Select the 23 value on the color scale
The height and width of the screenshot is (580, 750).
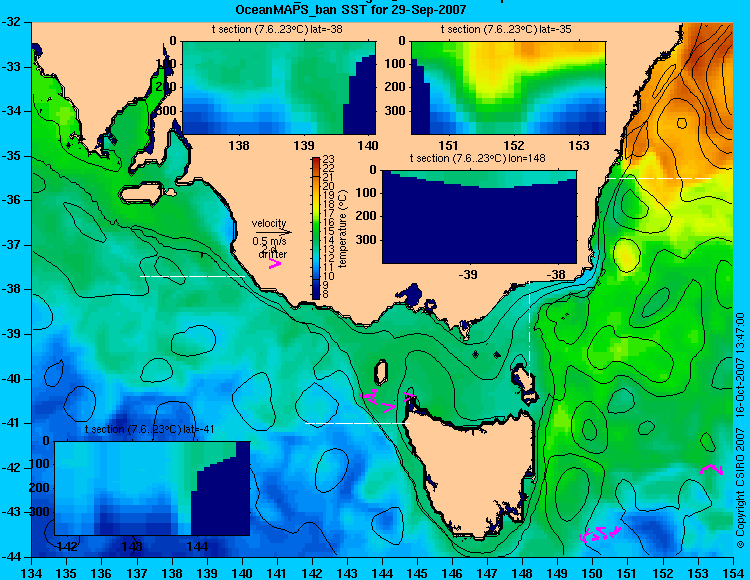[x=329, y=159]
